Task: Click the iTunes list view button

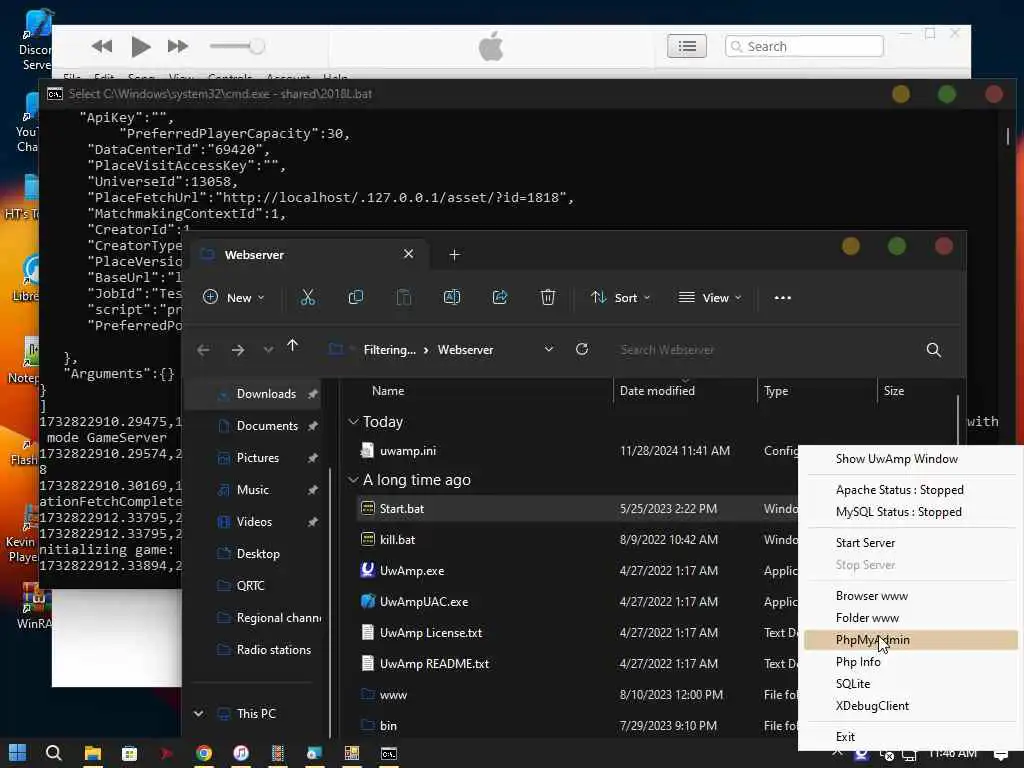Action: 686,46
